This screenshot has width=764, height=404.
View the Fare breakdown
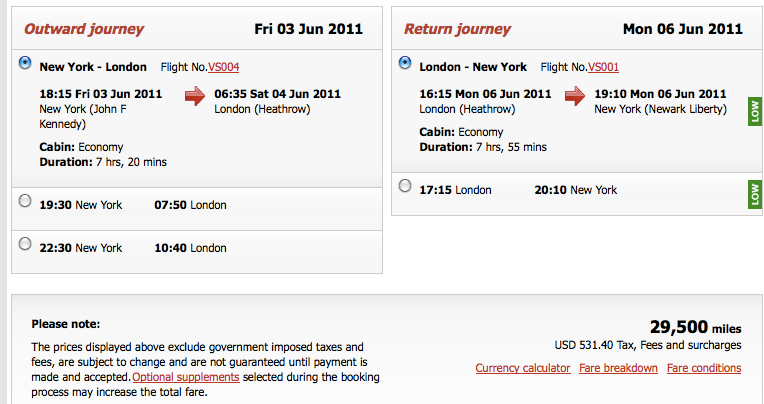[618, 368]
